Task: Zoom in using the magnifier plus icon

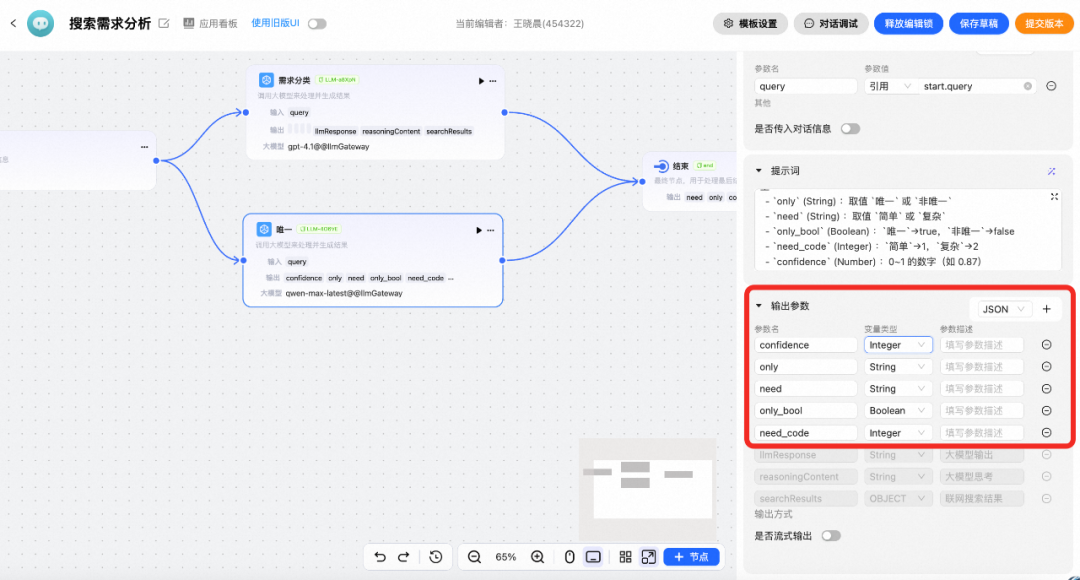Action: (x=536, y=557)
